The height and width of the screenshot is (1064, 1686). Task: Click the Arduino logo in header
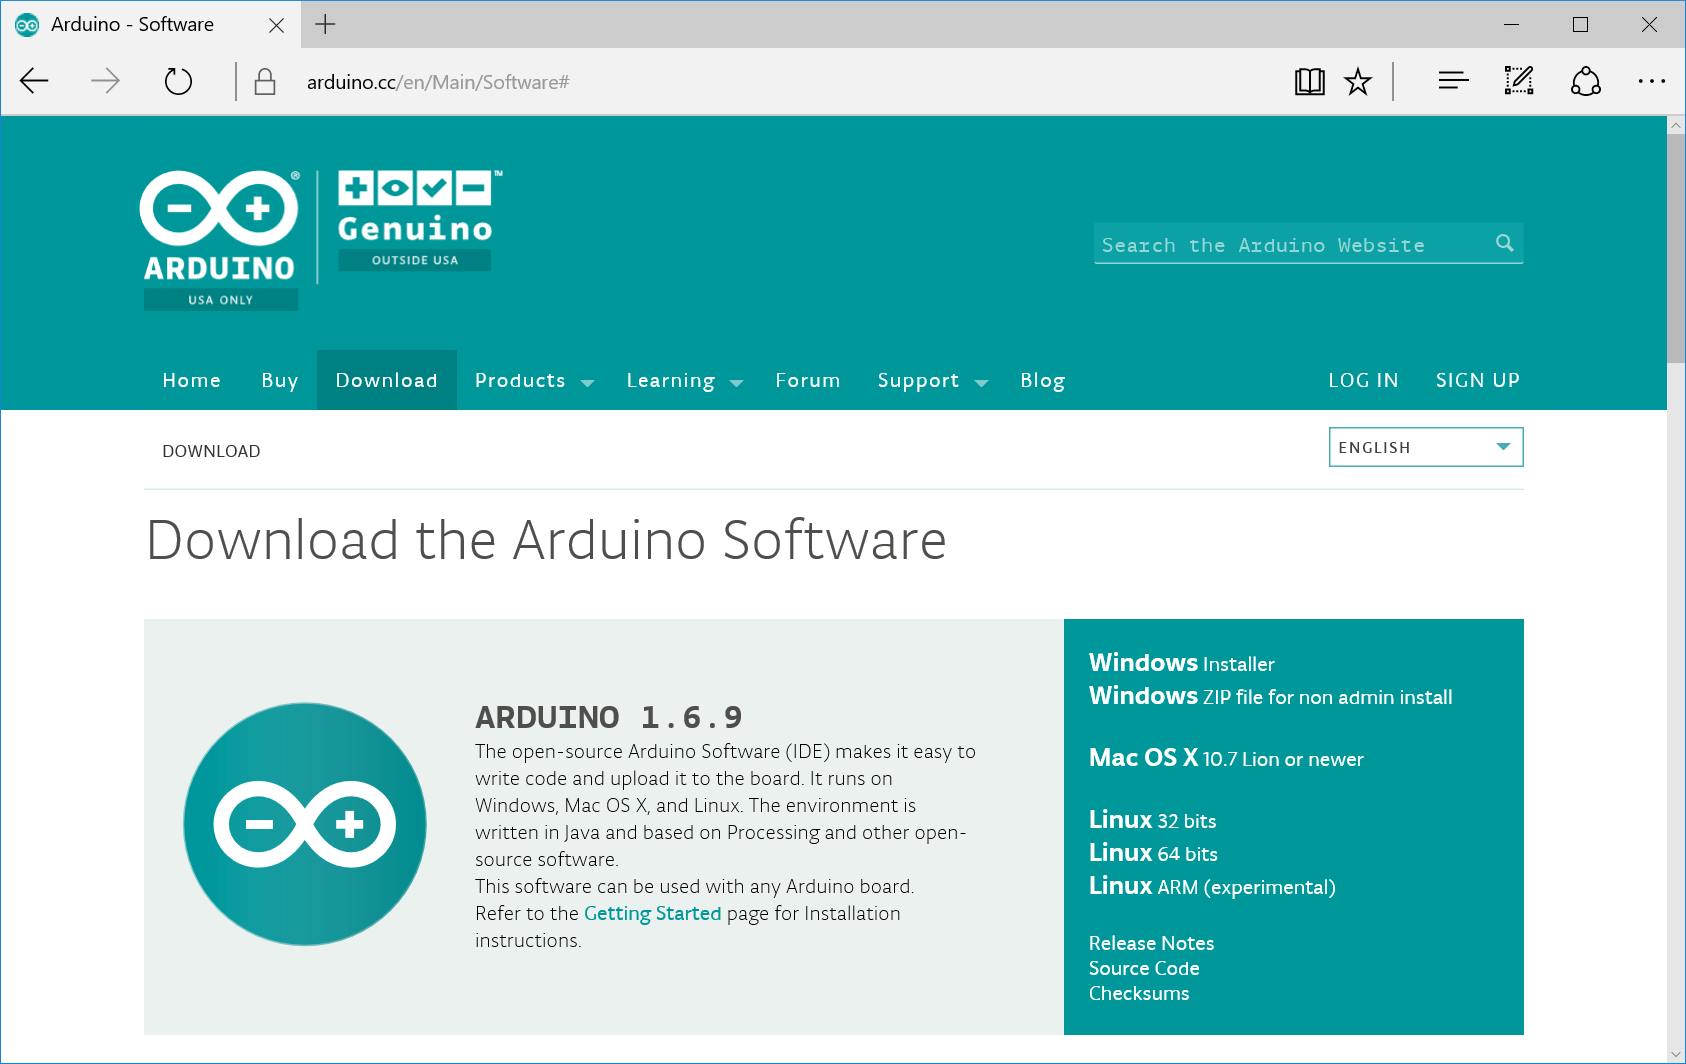tap(220, 240)
